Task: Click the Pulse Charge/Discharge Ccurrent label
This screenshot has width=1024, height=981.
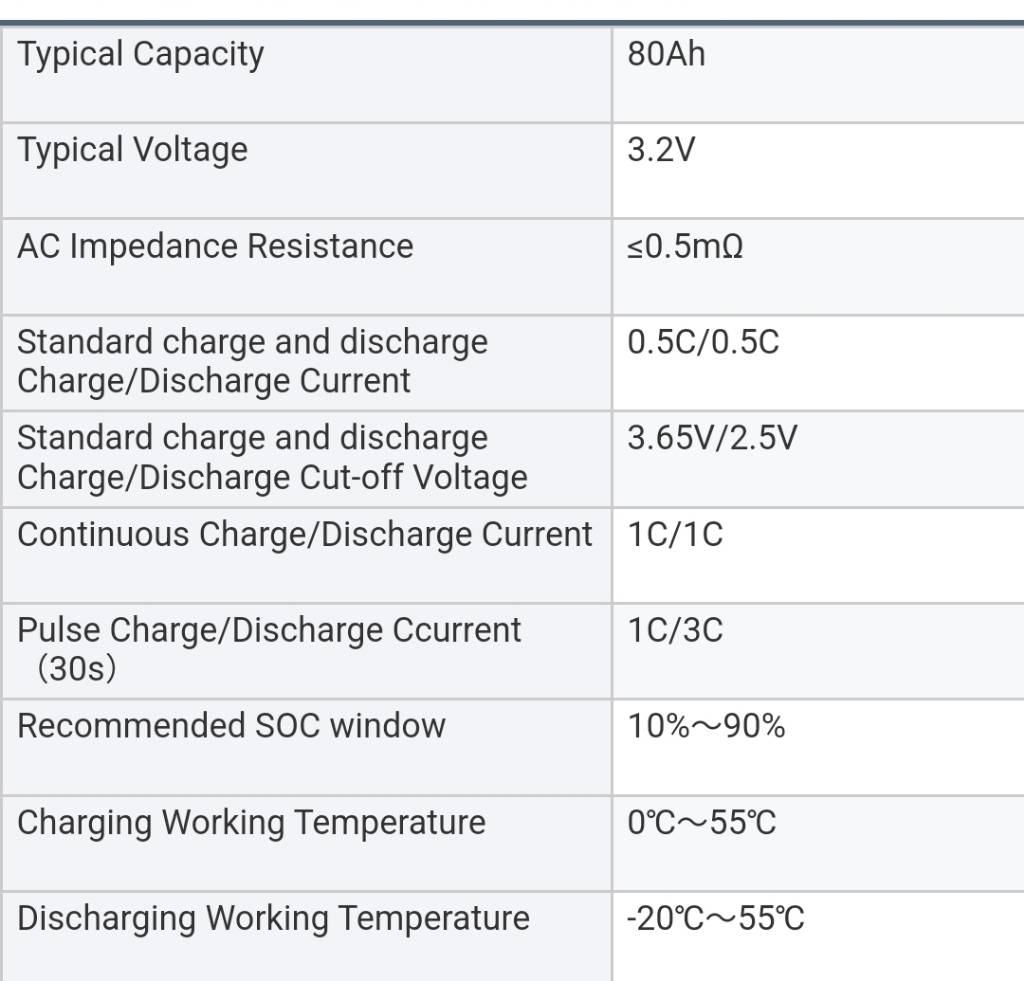Action: [x=269, y=630]
